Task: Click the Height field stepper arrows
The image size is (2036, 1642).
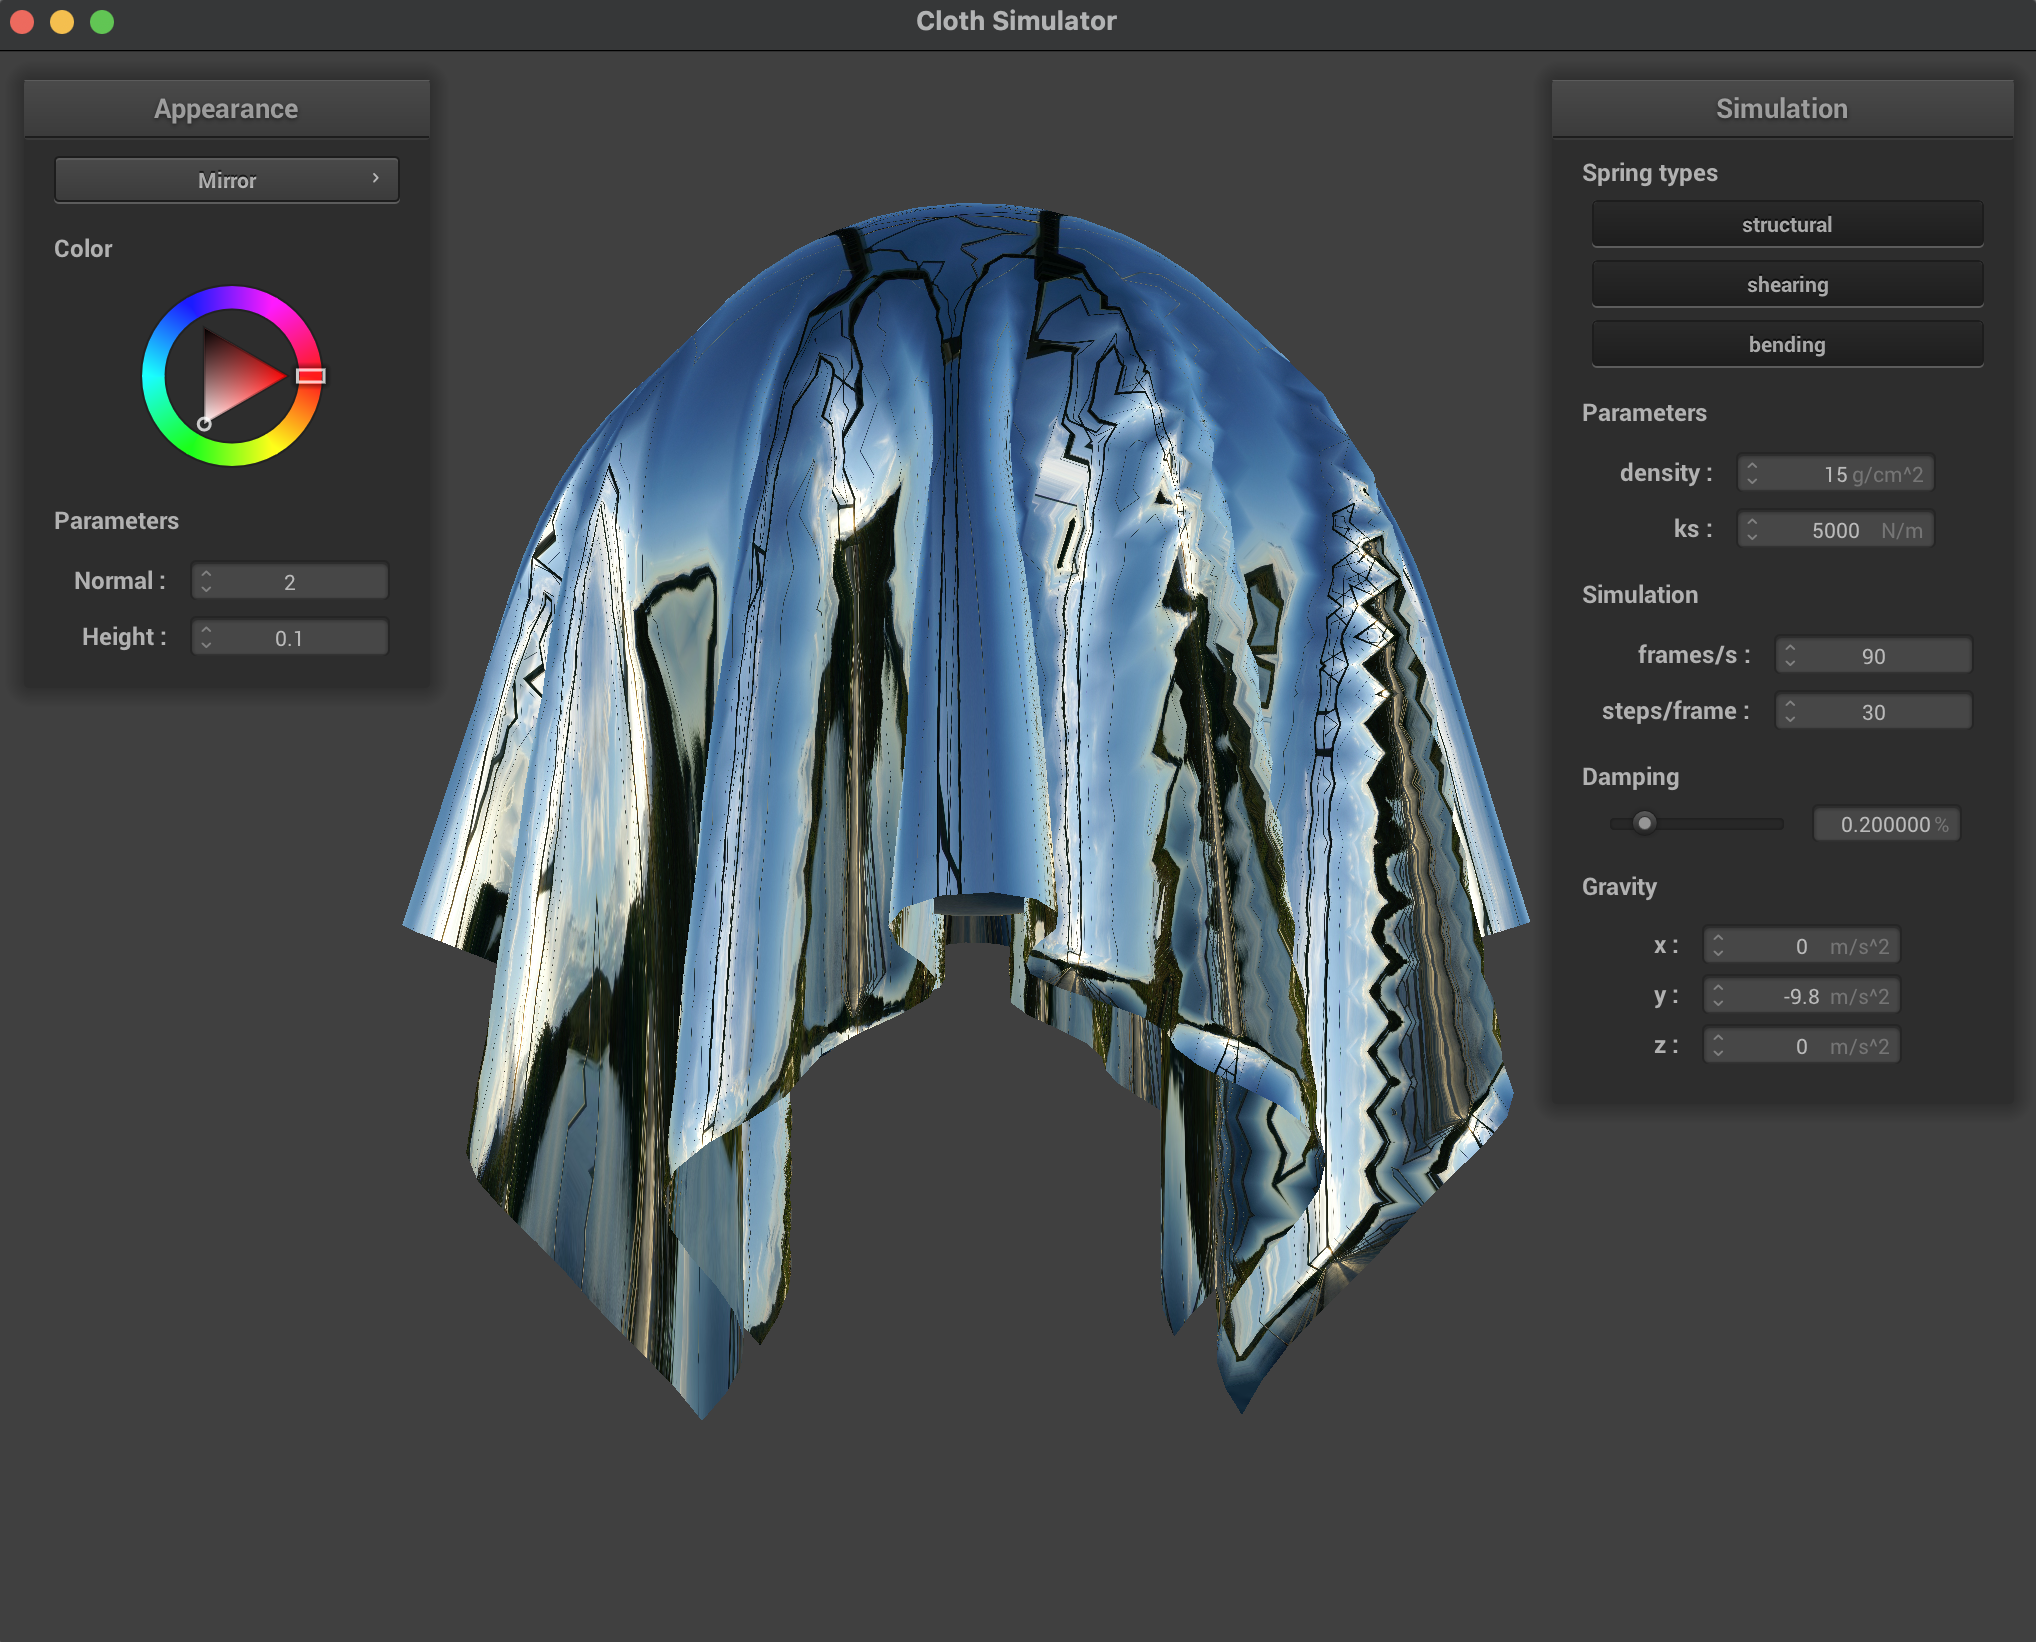Action: click(206, 637)
